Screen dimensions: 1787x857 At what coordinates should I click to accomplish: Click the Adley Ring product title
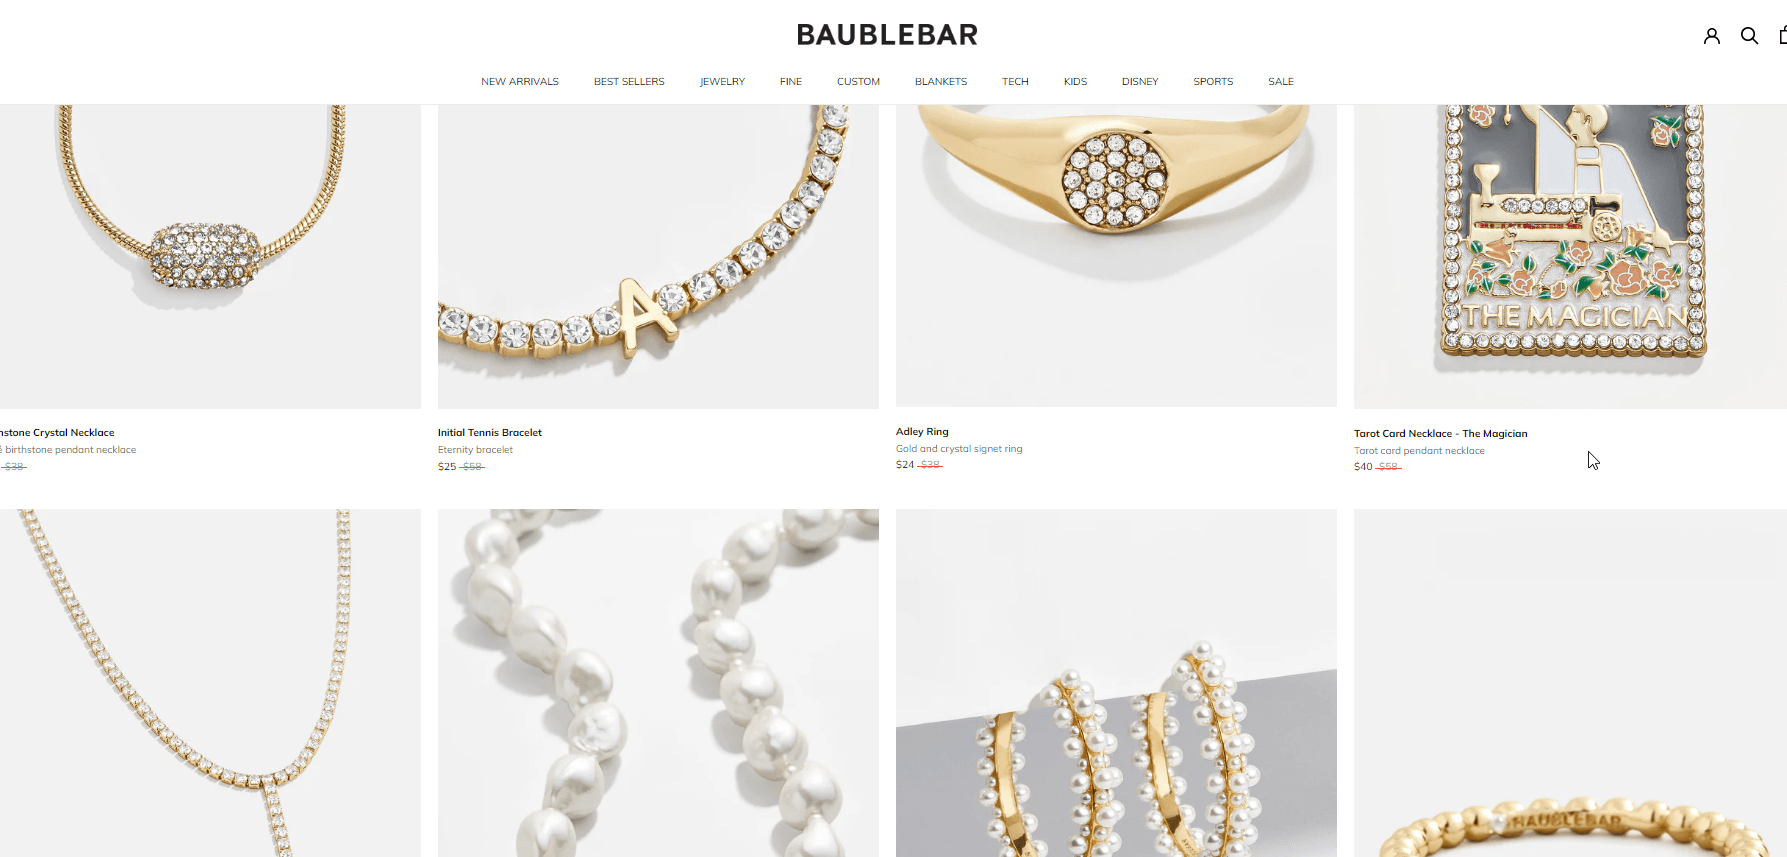click(x=922, y=432)
